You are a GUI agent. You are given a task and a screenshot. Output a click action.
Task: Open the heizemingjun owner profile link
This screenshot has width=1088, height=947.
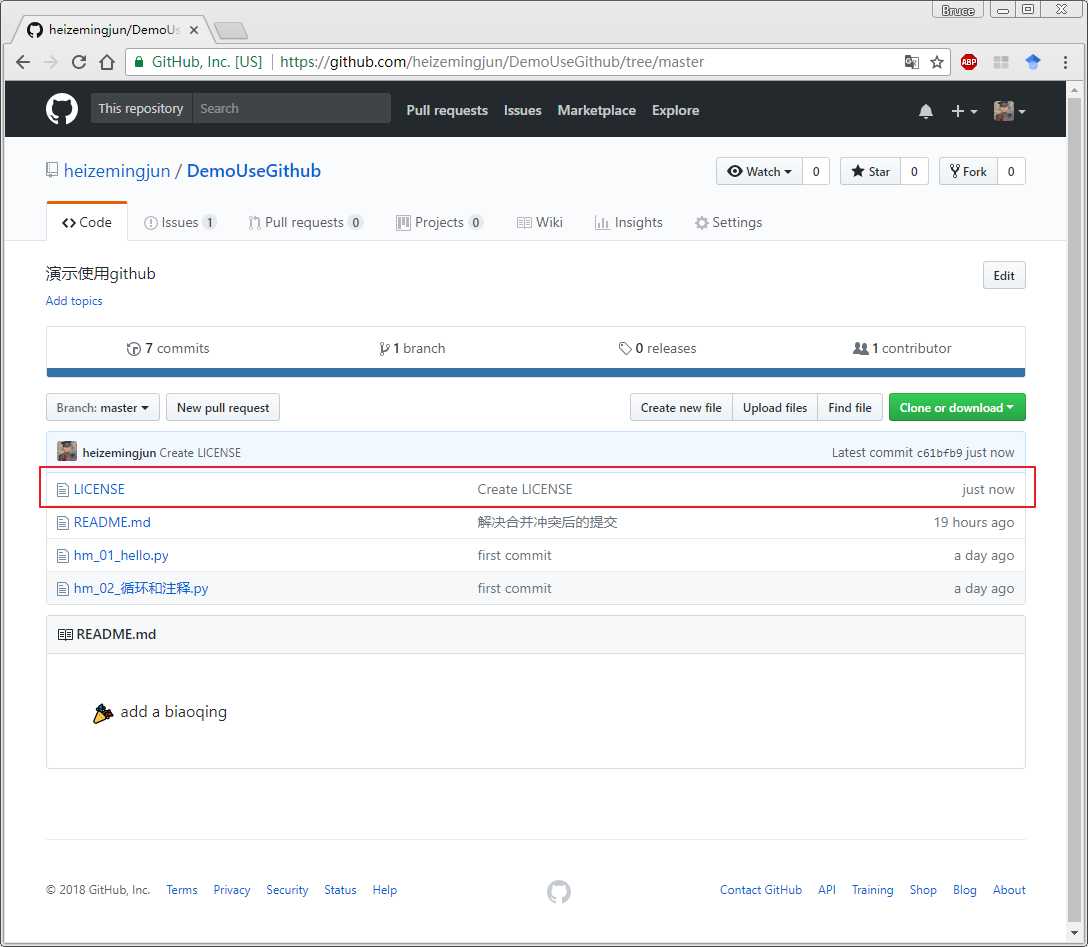click(x=117, y=171)
